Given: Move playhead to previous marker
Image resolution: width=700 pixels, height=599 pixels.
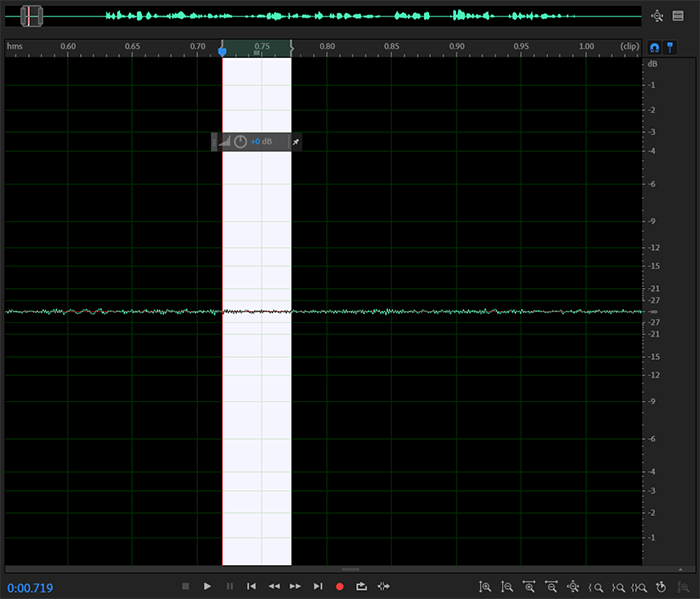Looking at the screenshot, I should click(x=251, y=586).
